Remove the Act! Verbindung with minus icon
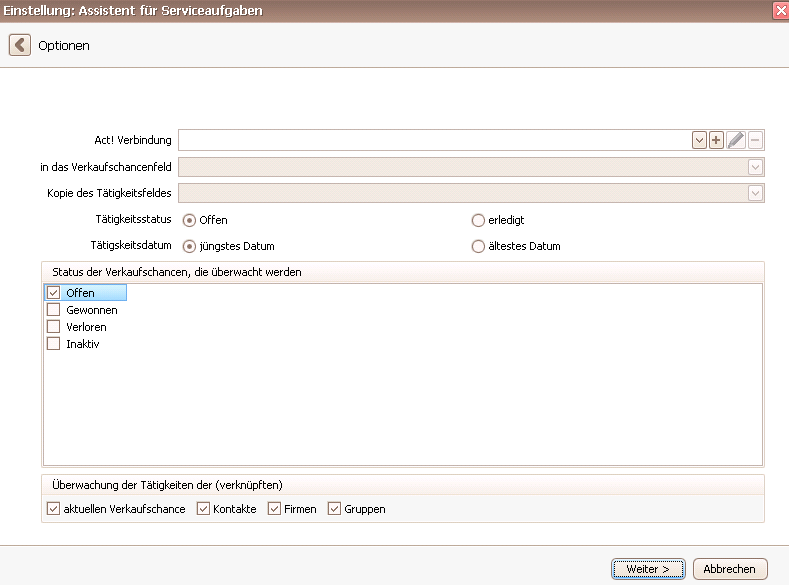Screen dimensions: 789x585 [x=755, y=140]
